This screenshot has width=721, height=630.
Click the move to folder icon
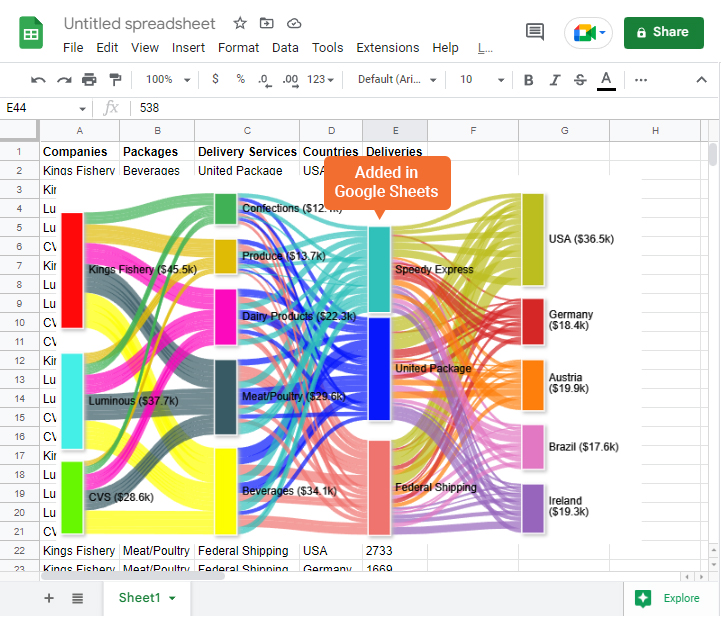click(267, 23)
